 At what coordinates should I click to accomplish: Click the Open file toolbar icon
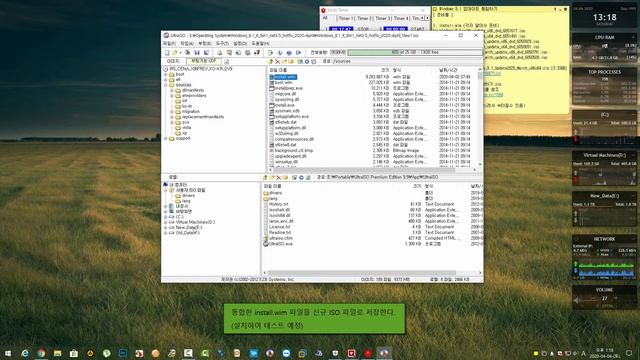tap(175, 53)
